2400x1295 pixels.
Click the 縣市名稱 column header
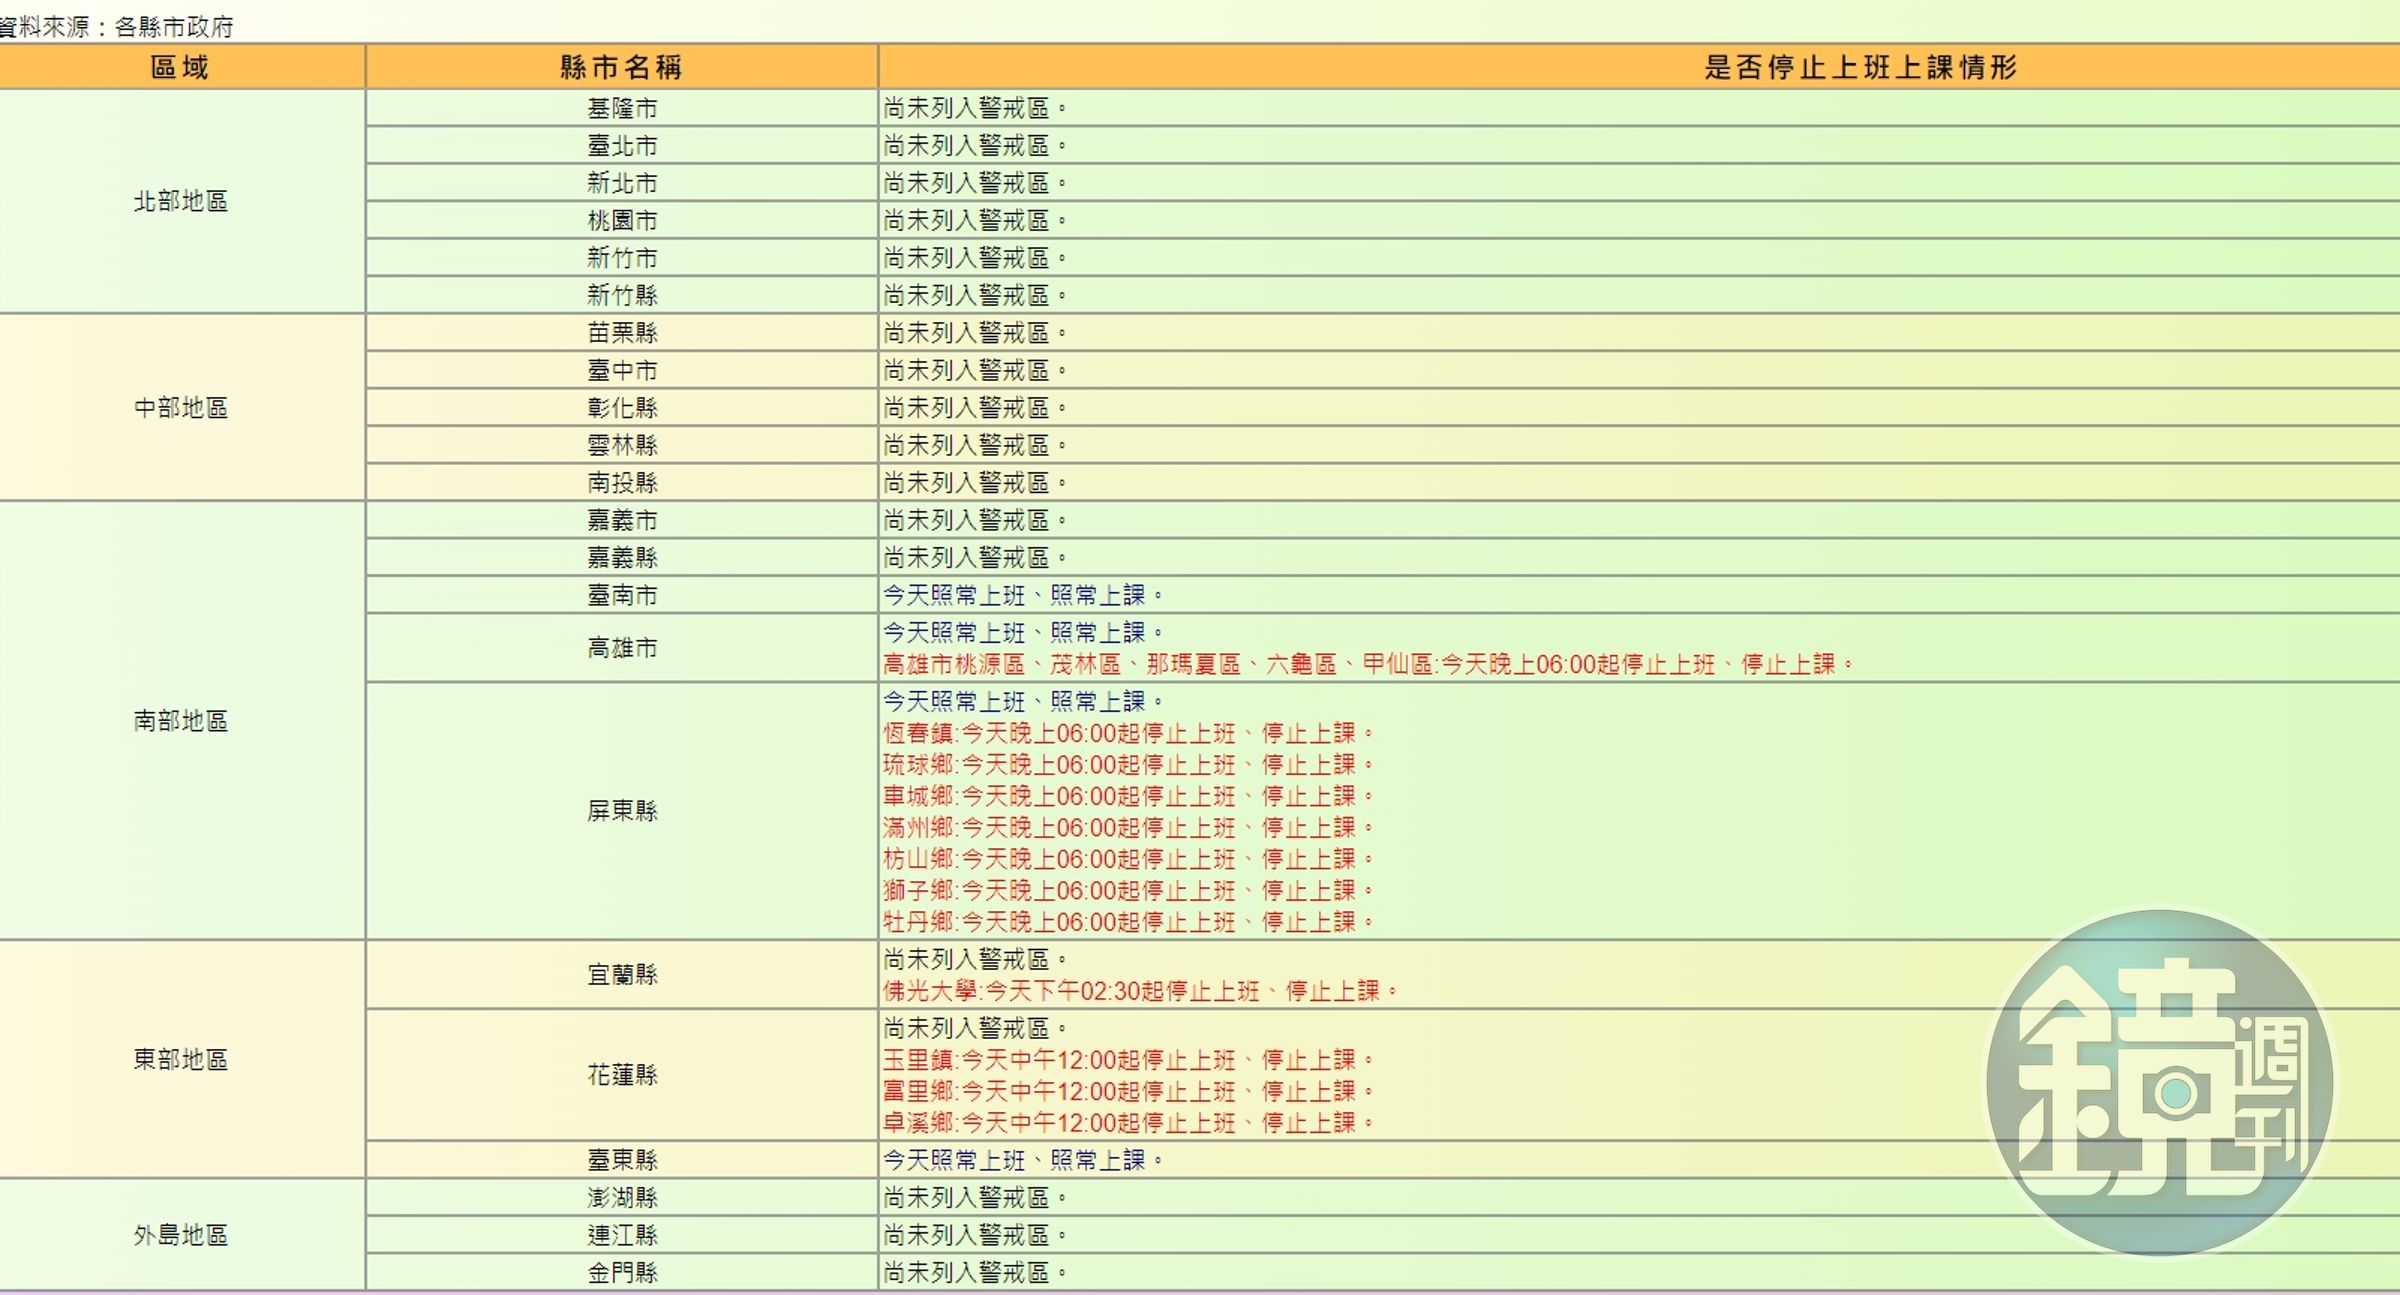622,67
